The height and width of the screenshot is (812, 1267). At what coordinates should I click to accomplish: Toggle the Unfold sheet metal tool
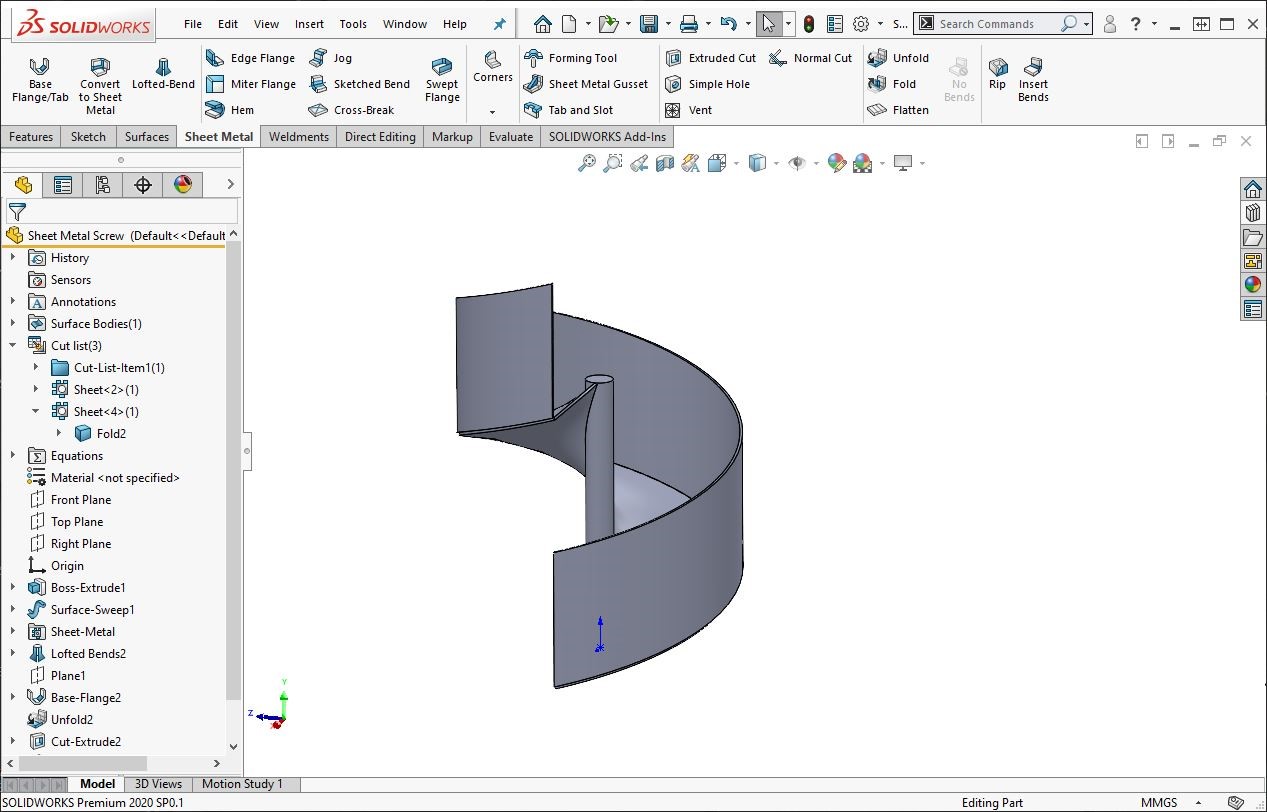point(899,58)
